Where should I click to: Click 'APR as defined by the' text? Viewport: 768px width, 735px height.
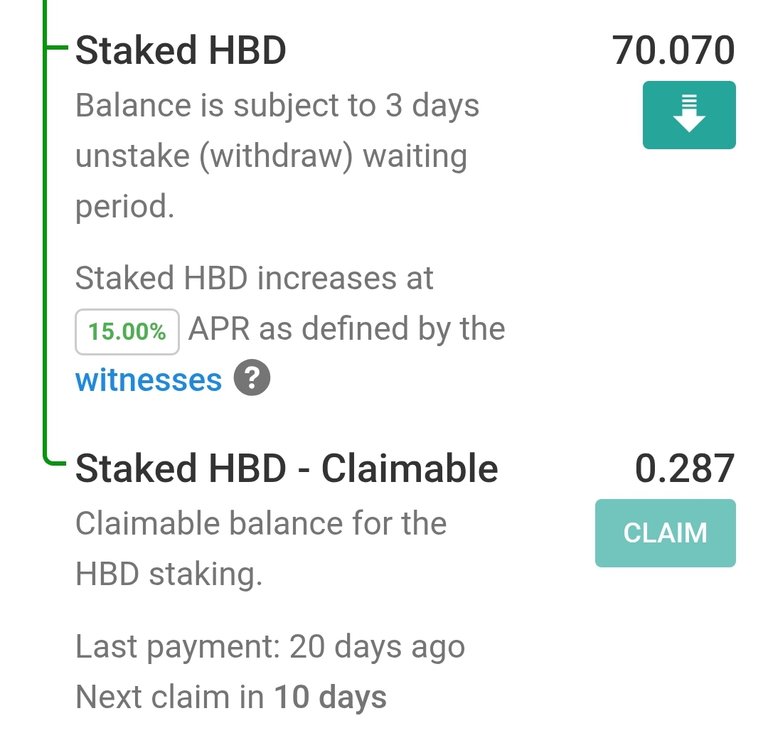click(x=347, y=328)
